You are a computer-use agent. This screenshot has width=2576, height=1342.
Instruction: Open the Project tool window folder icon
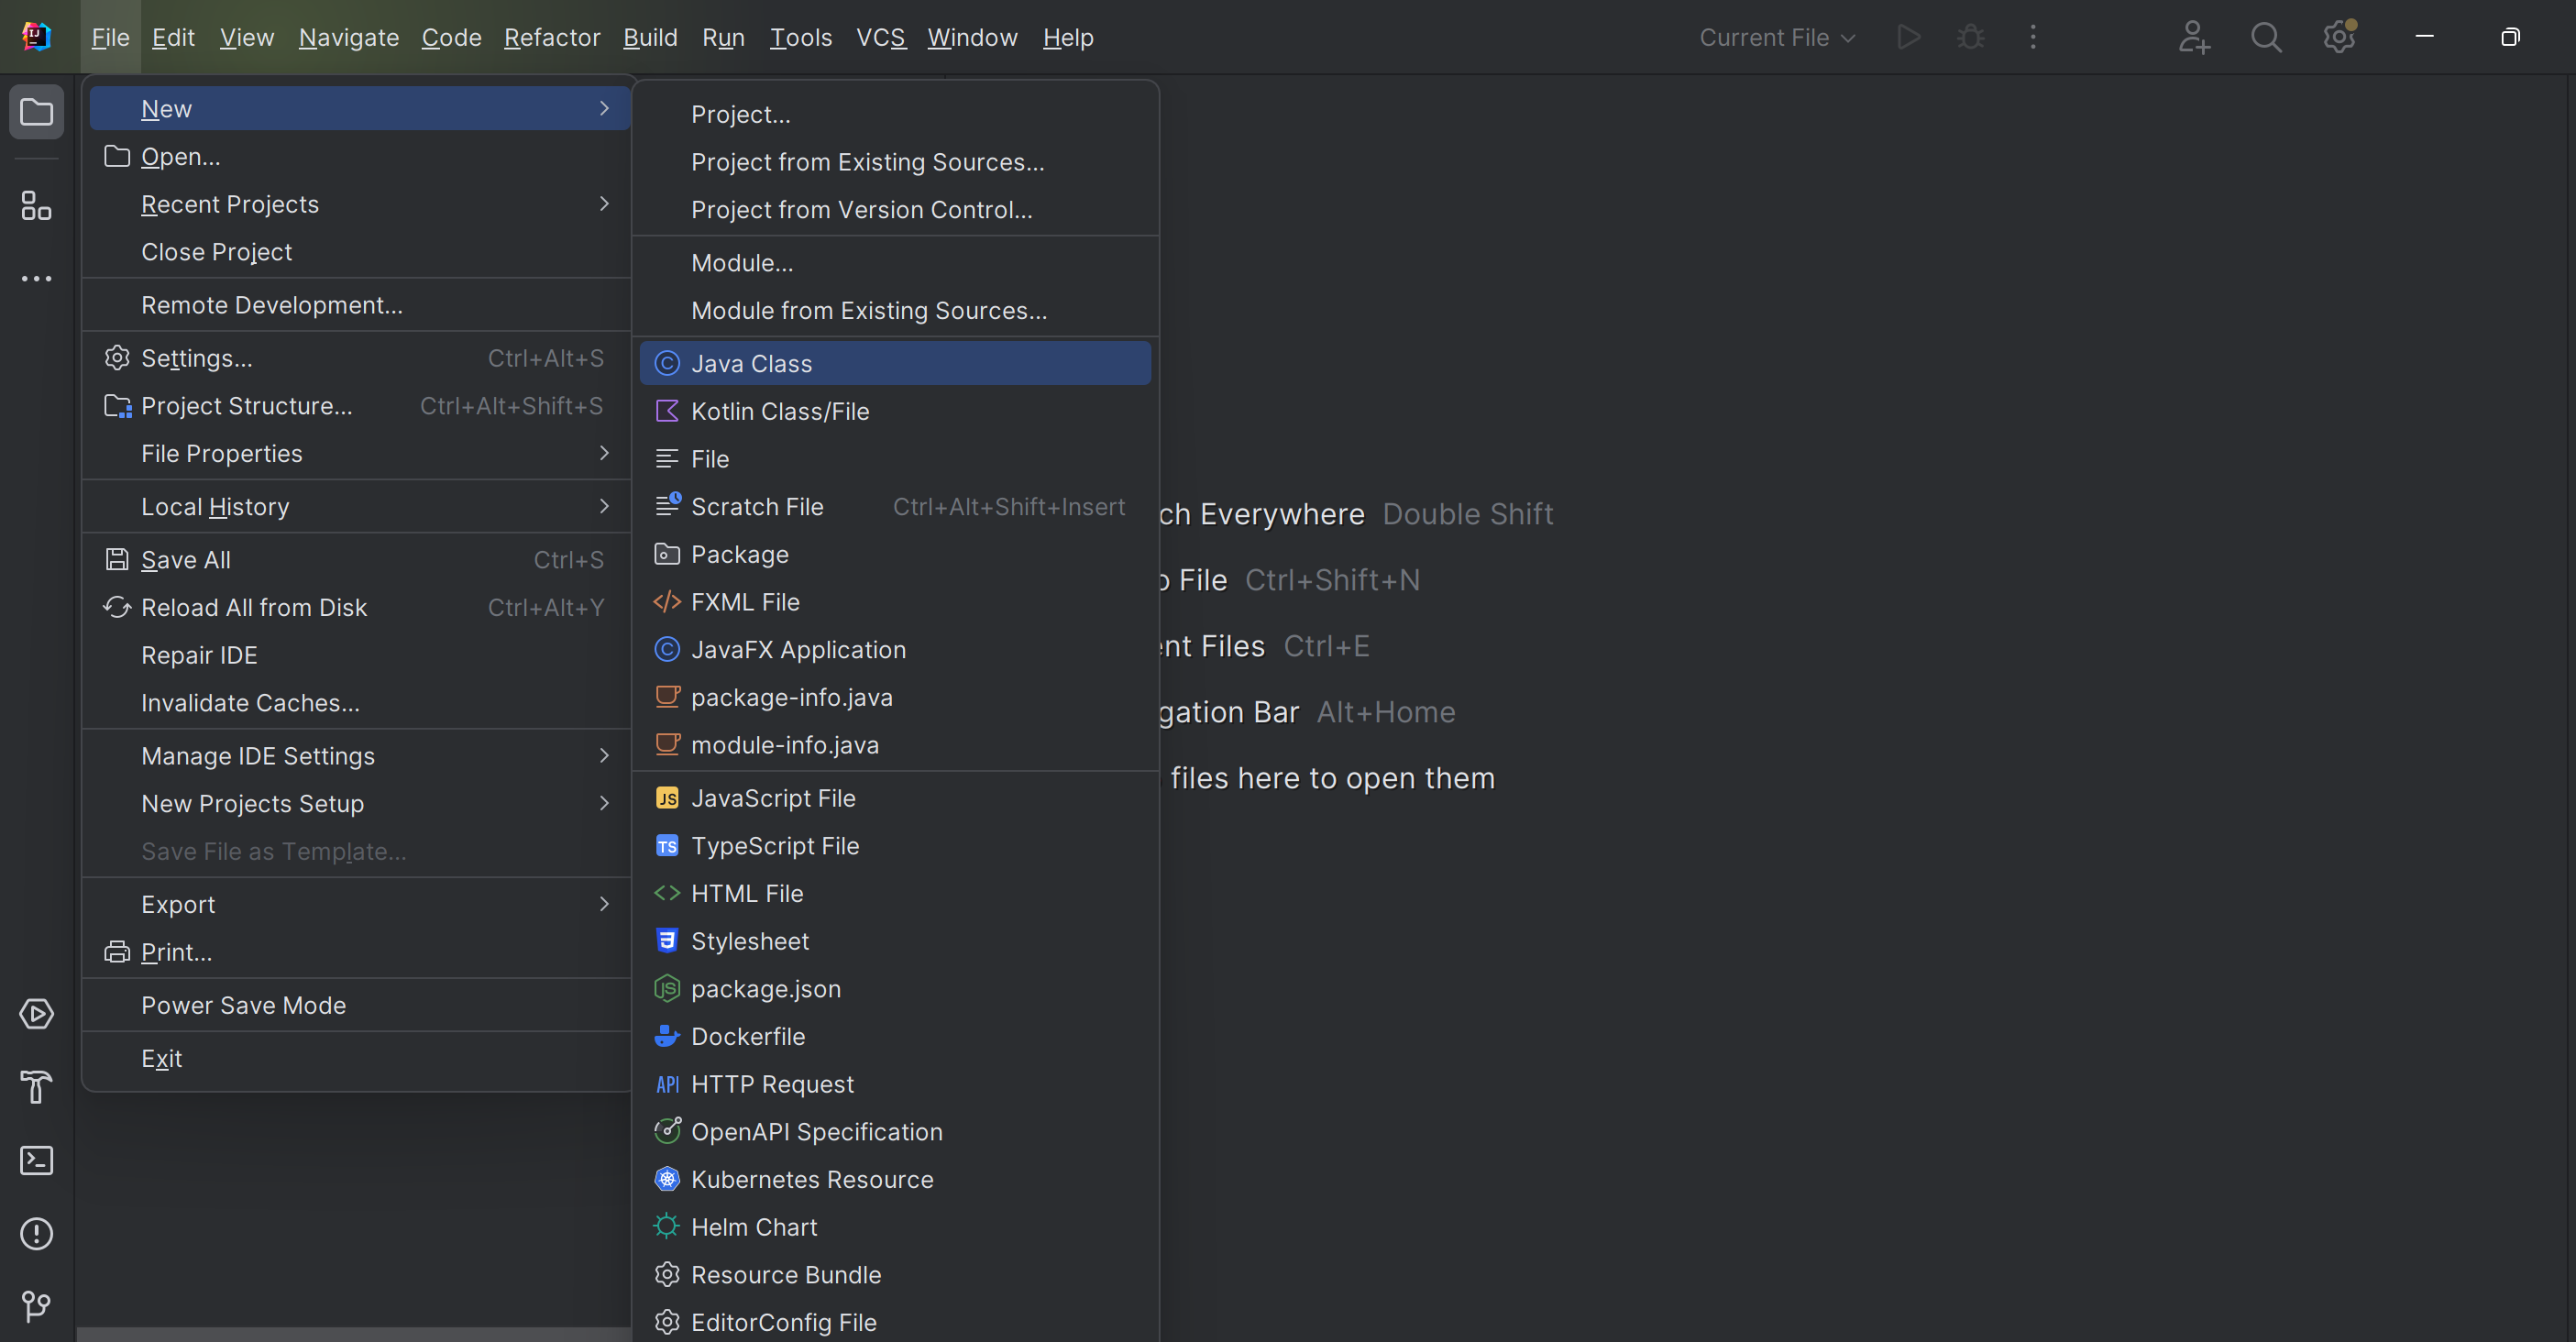(x=37, y=111)
